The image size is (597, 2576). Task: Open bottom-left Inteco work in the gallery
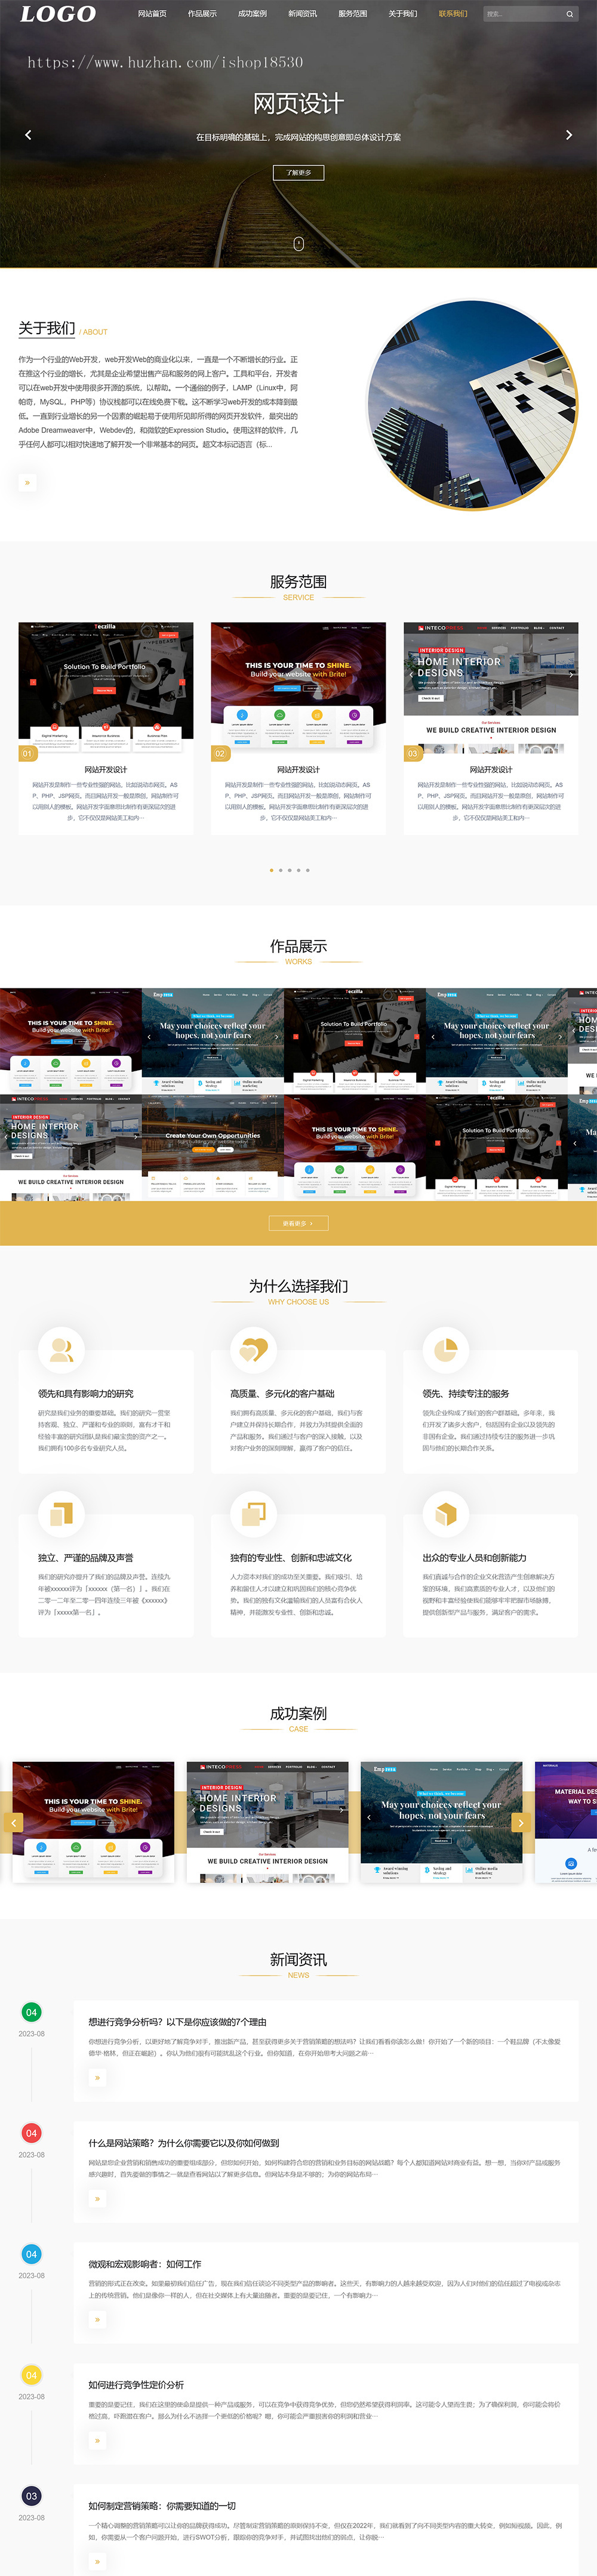tap(71, 1148)
